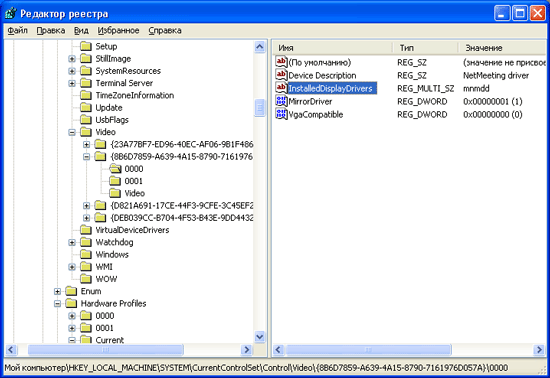Select the UsbFlags folder icon
550x378 pixels.
[86, 120]
